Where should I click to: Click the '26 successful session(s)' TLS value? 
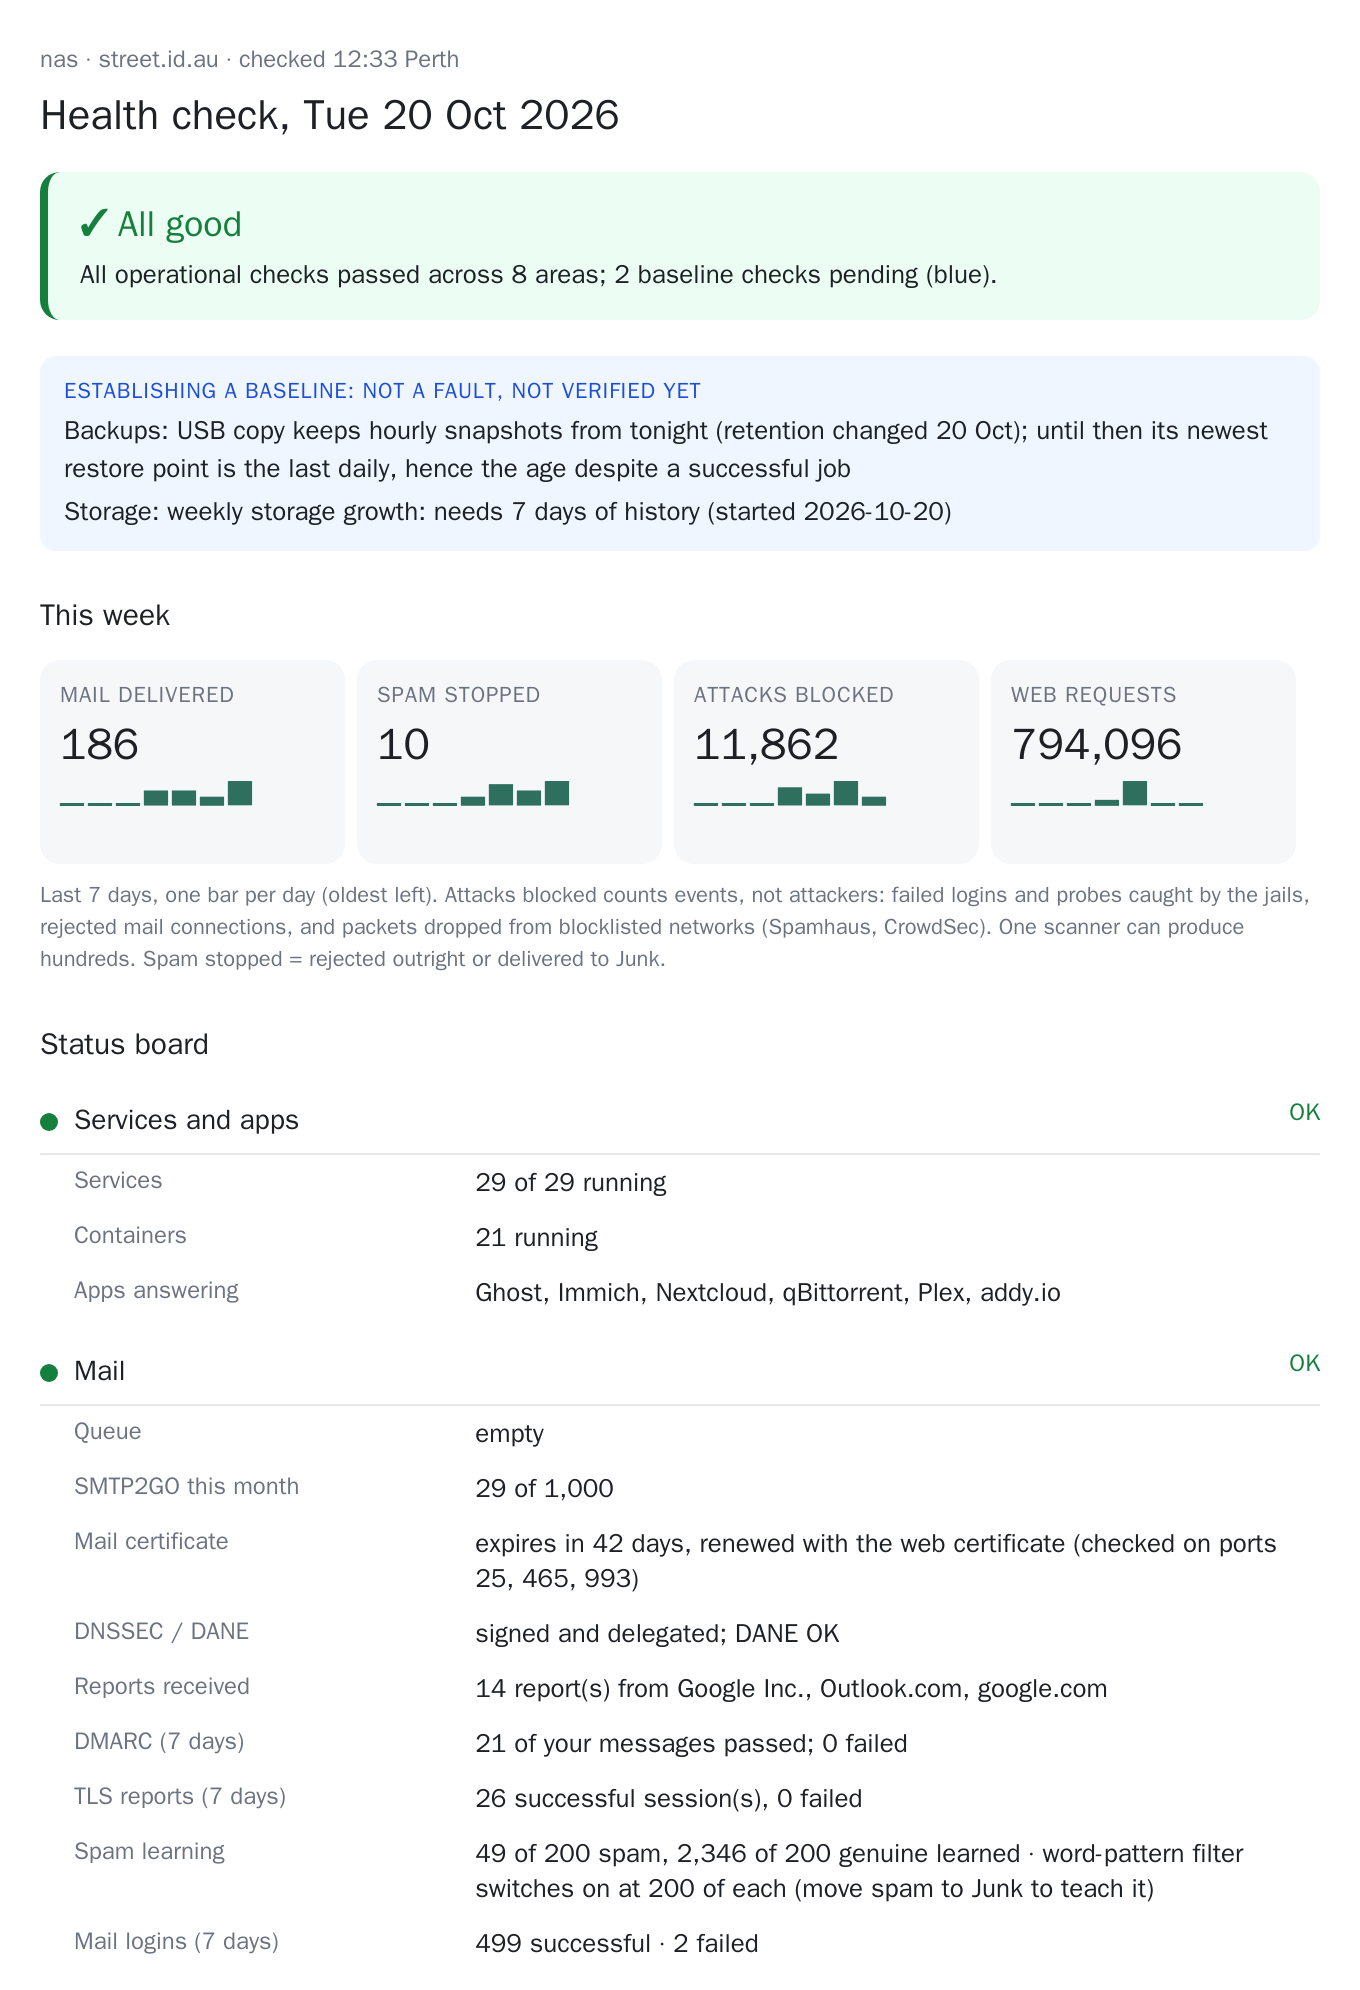(x=668, y=1798)
